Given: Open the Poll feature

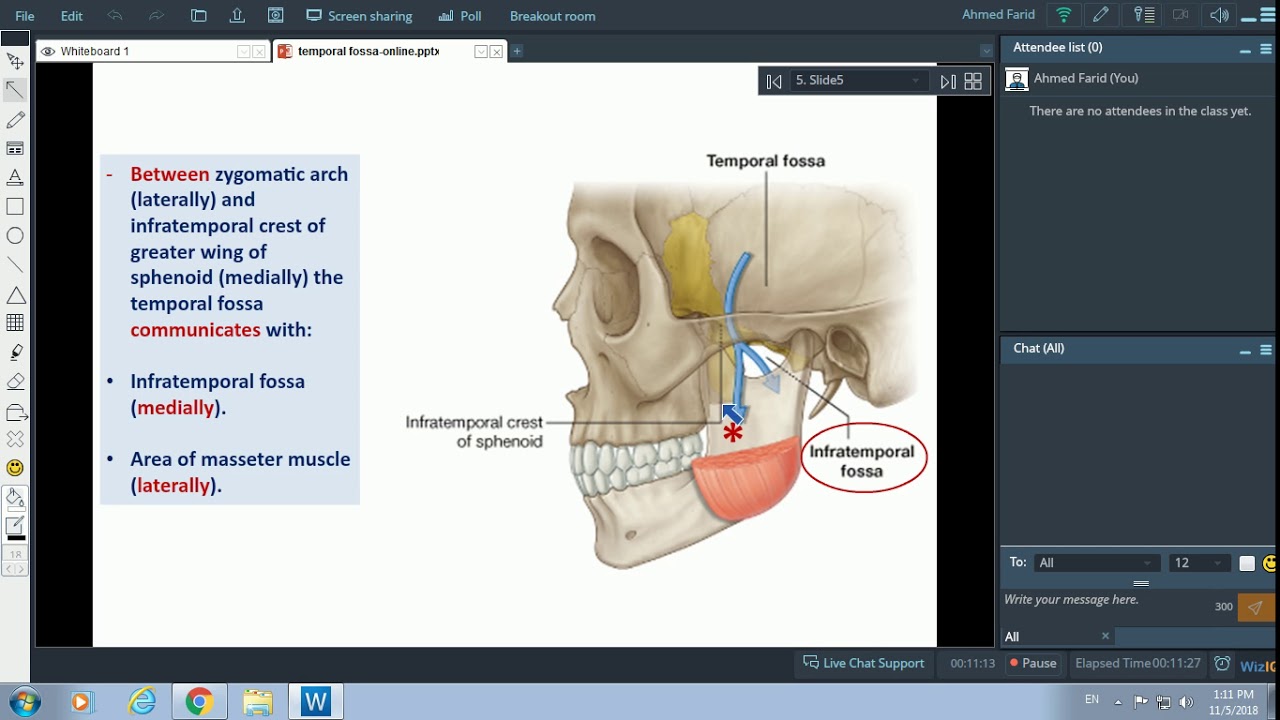Looking at the screenshot, I should click(x=460, y=16).
